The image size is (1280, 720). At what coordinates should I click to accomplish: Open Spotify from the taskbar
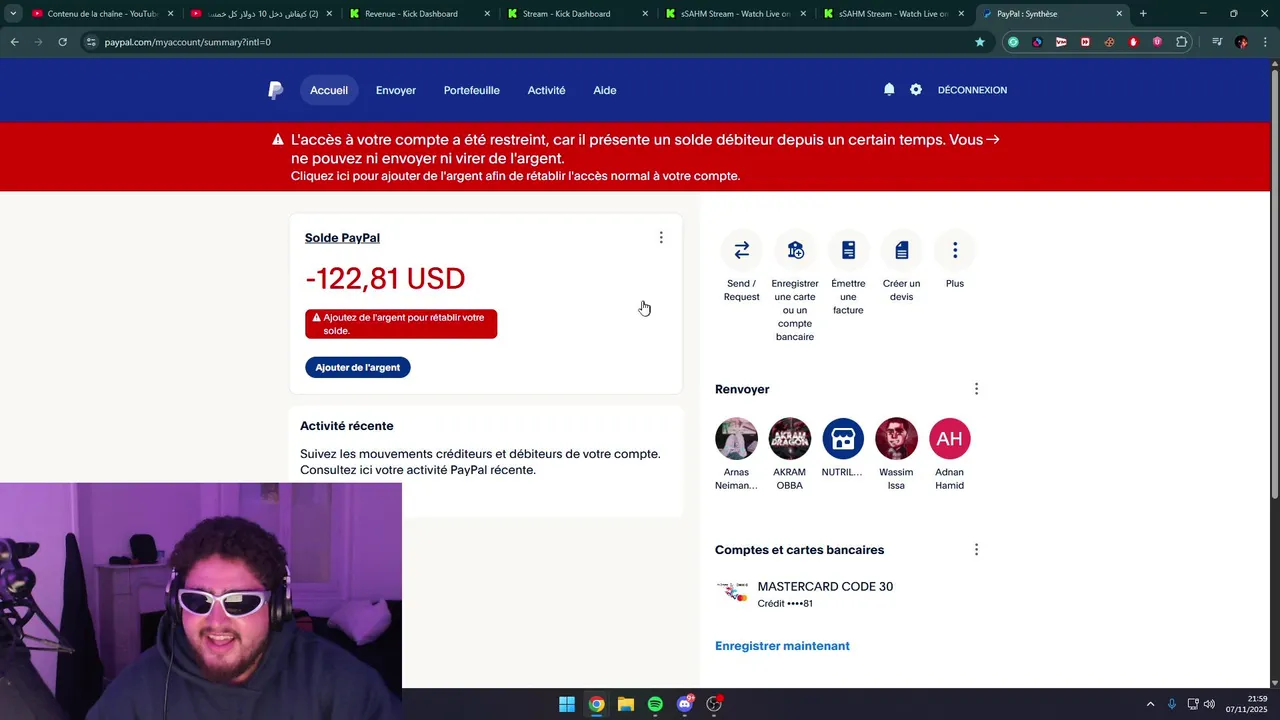pos(655,704)
